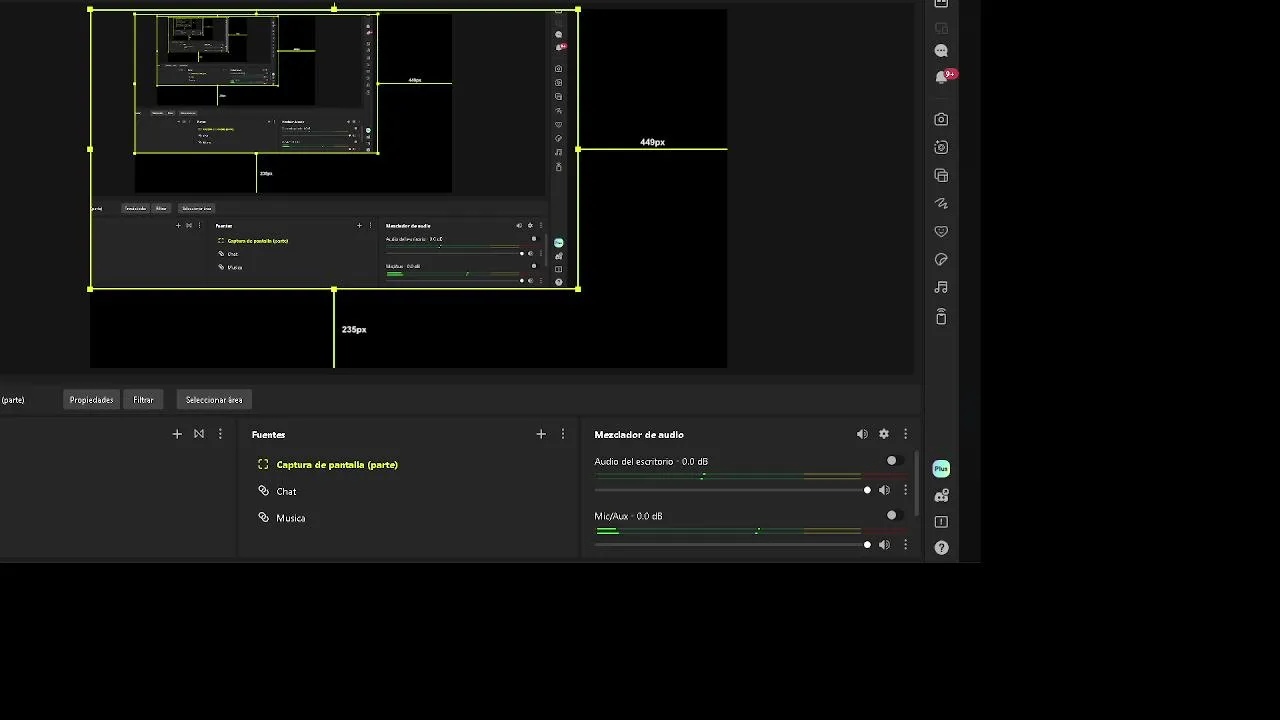
Task: Click the Propiedades button
Action: 91,400
